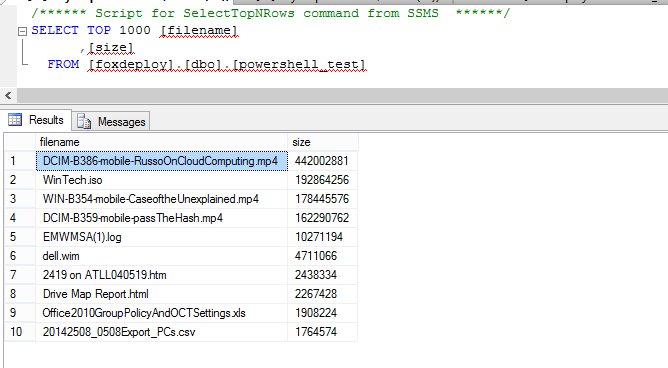
Task: Select size value 2438334
Action: 322,275
